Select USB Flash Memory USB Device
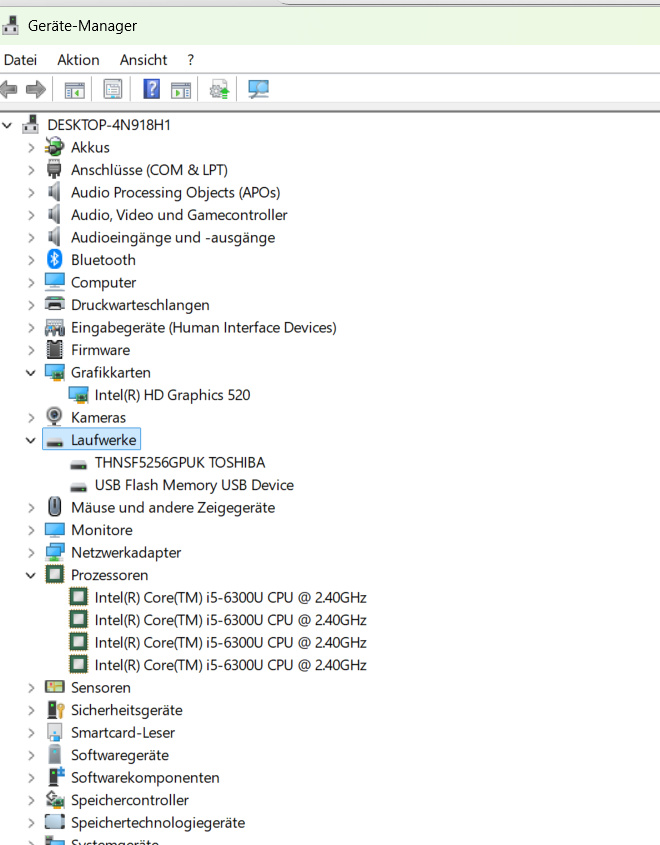 [x=194, y=486]
